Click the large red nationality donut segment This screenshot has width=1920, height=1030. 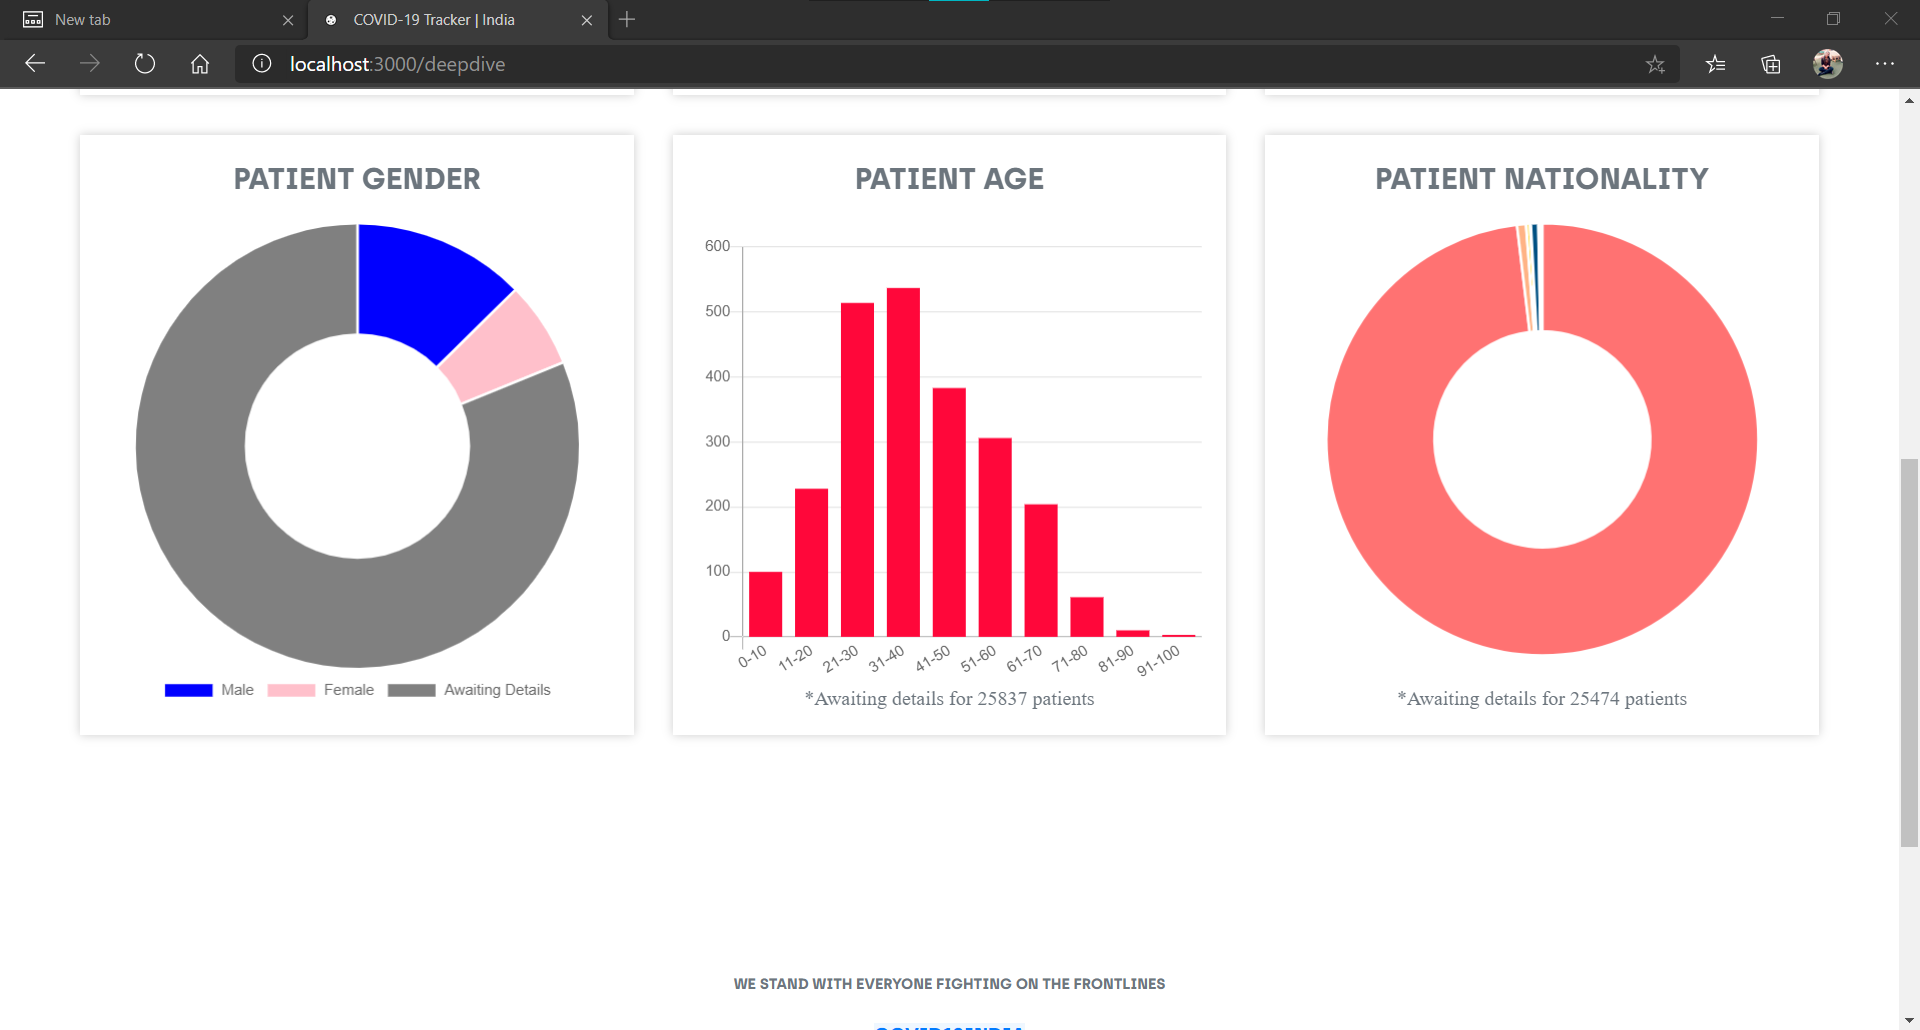coord(1542,602)
